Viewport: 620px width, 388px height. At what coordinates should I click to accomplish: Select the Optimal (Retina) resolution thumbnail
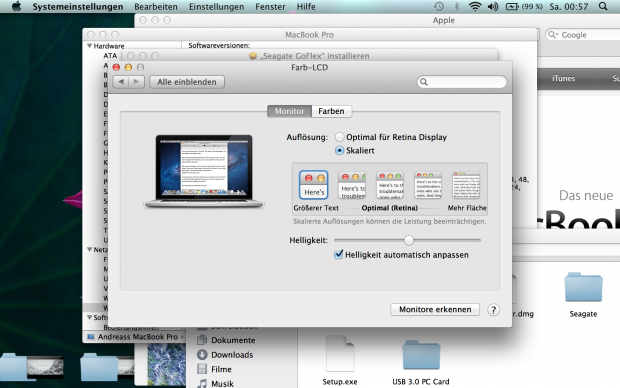pos(390,185)
